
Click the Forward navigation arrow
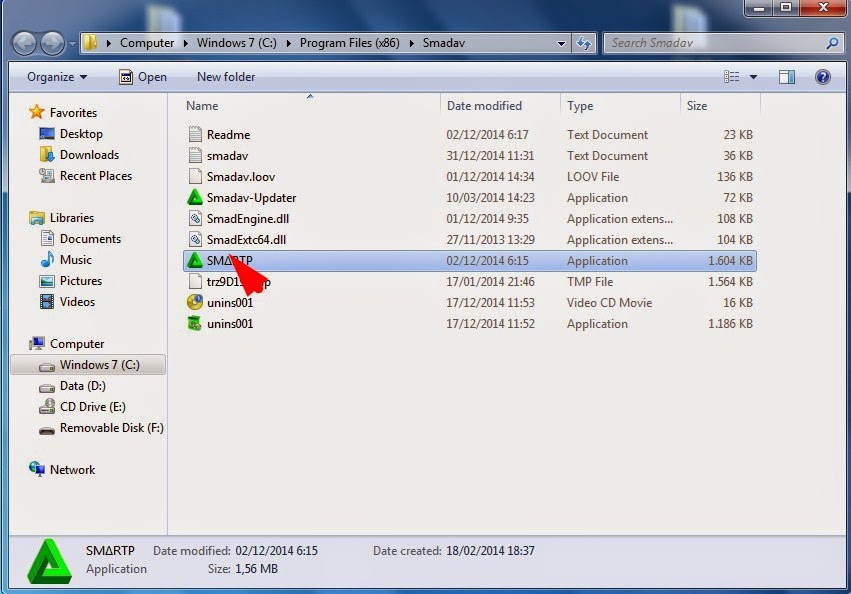point(52,43)
